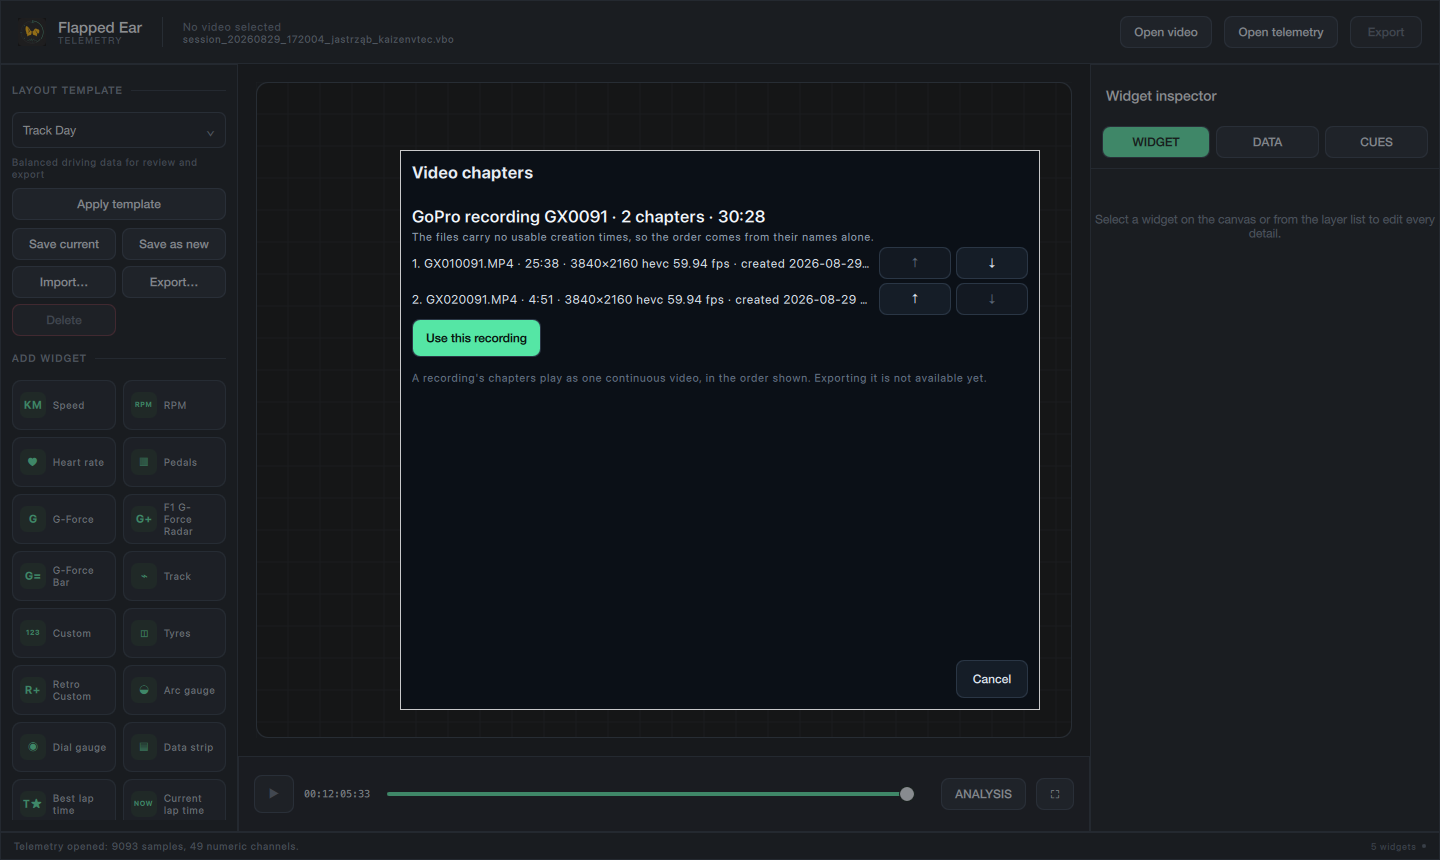
Task: Move chapter GX010091.MP4 up
Action: tap(915, 263)
